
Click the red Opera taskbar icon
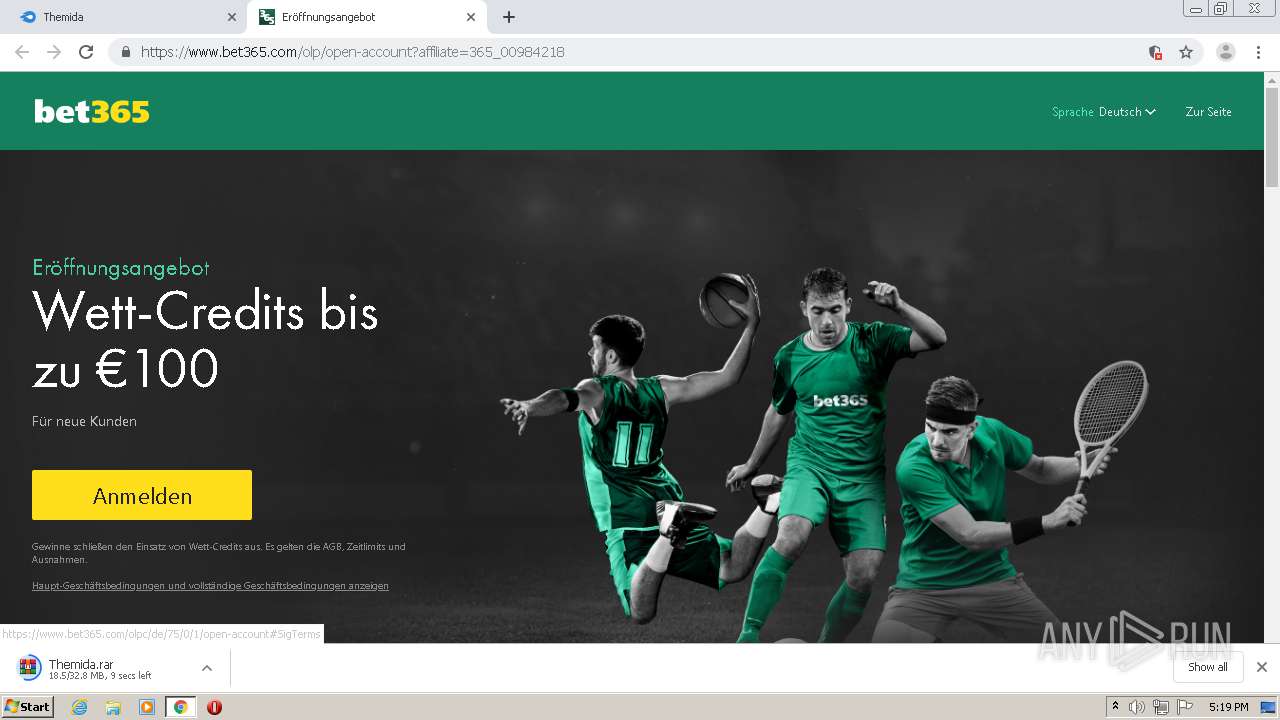pos(214,707)
